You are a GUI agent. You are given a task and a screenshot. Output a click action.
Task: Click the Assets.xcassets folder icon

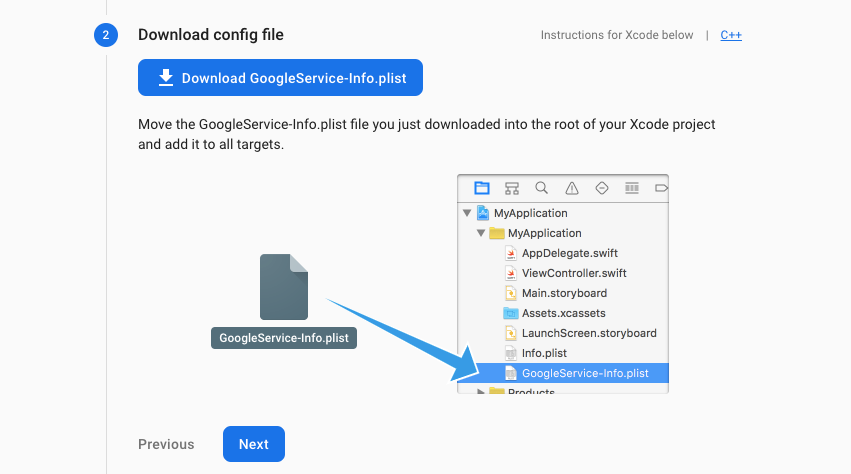pos(511,313)
